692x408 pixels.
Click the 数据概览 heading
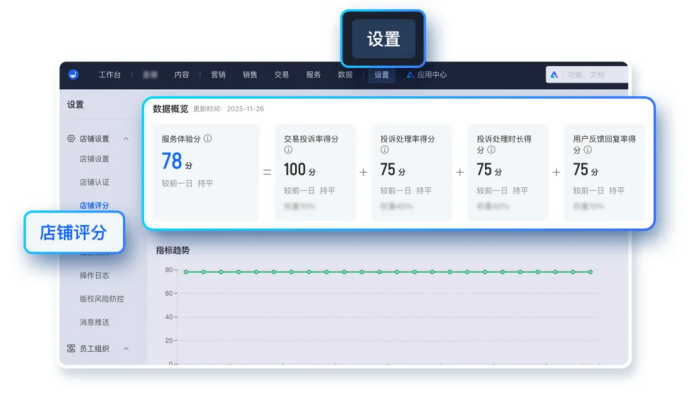point(170,109)
